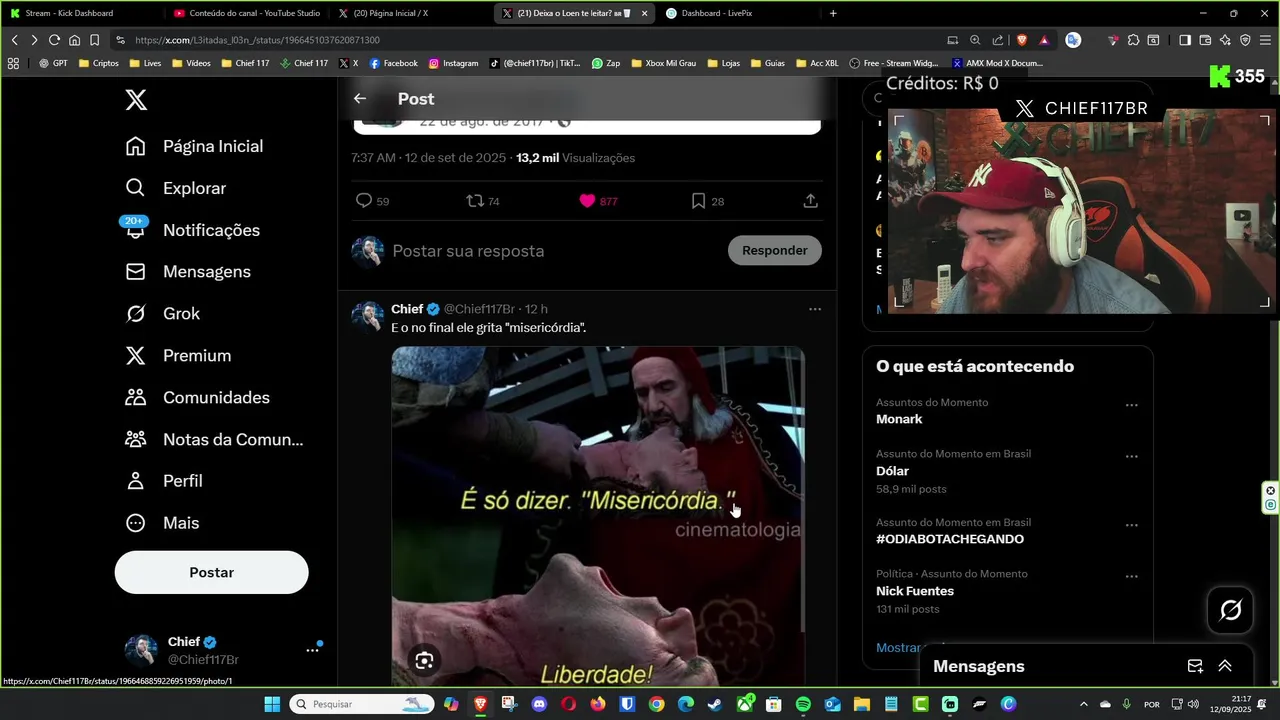1280x720 pixels.
Task: Open options for the #ODIABOTACHEGANDO trend
Action: 1132,526
